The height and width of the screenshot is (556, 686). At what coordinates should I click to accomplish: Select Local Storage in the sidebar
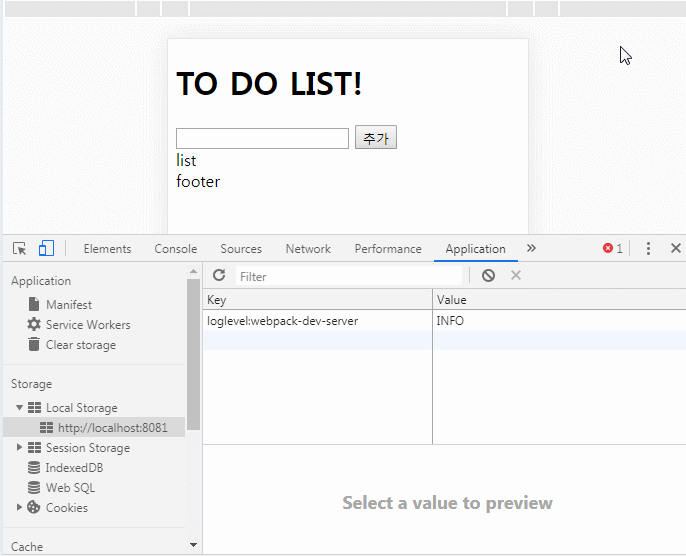[x=81, y=408]
